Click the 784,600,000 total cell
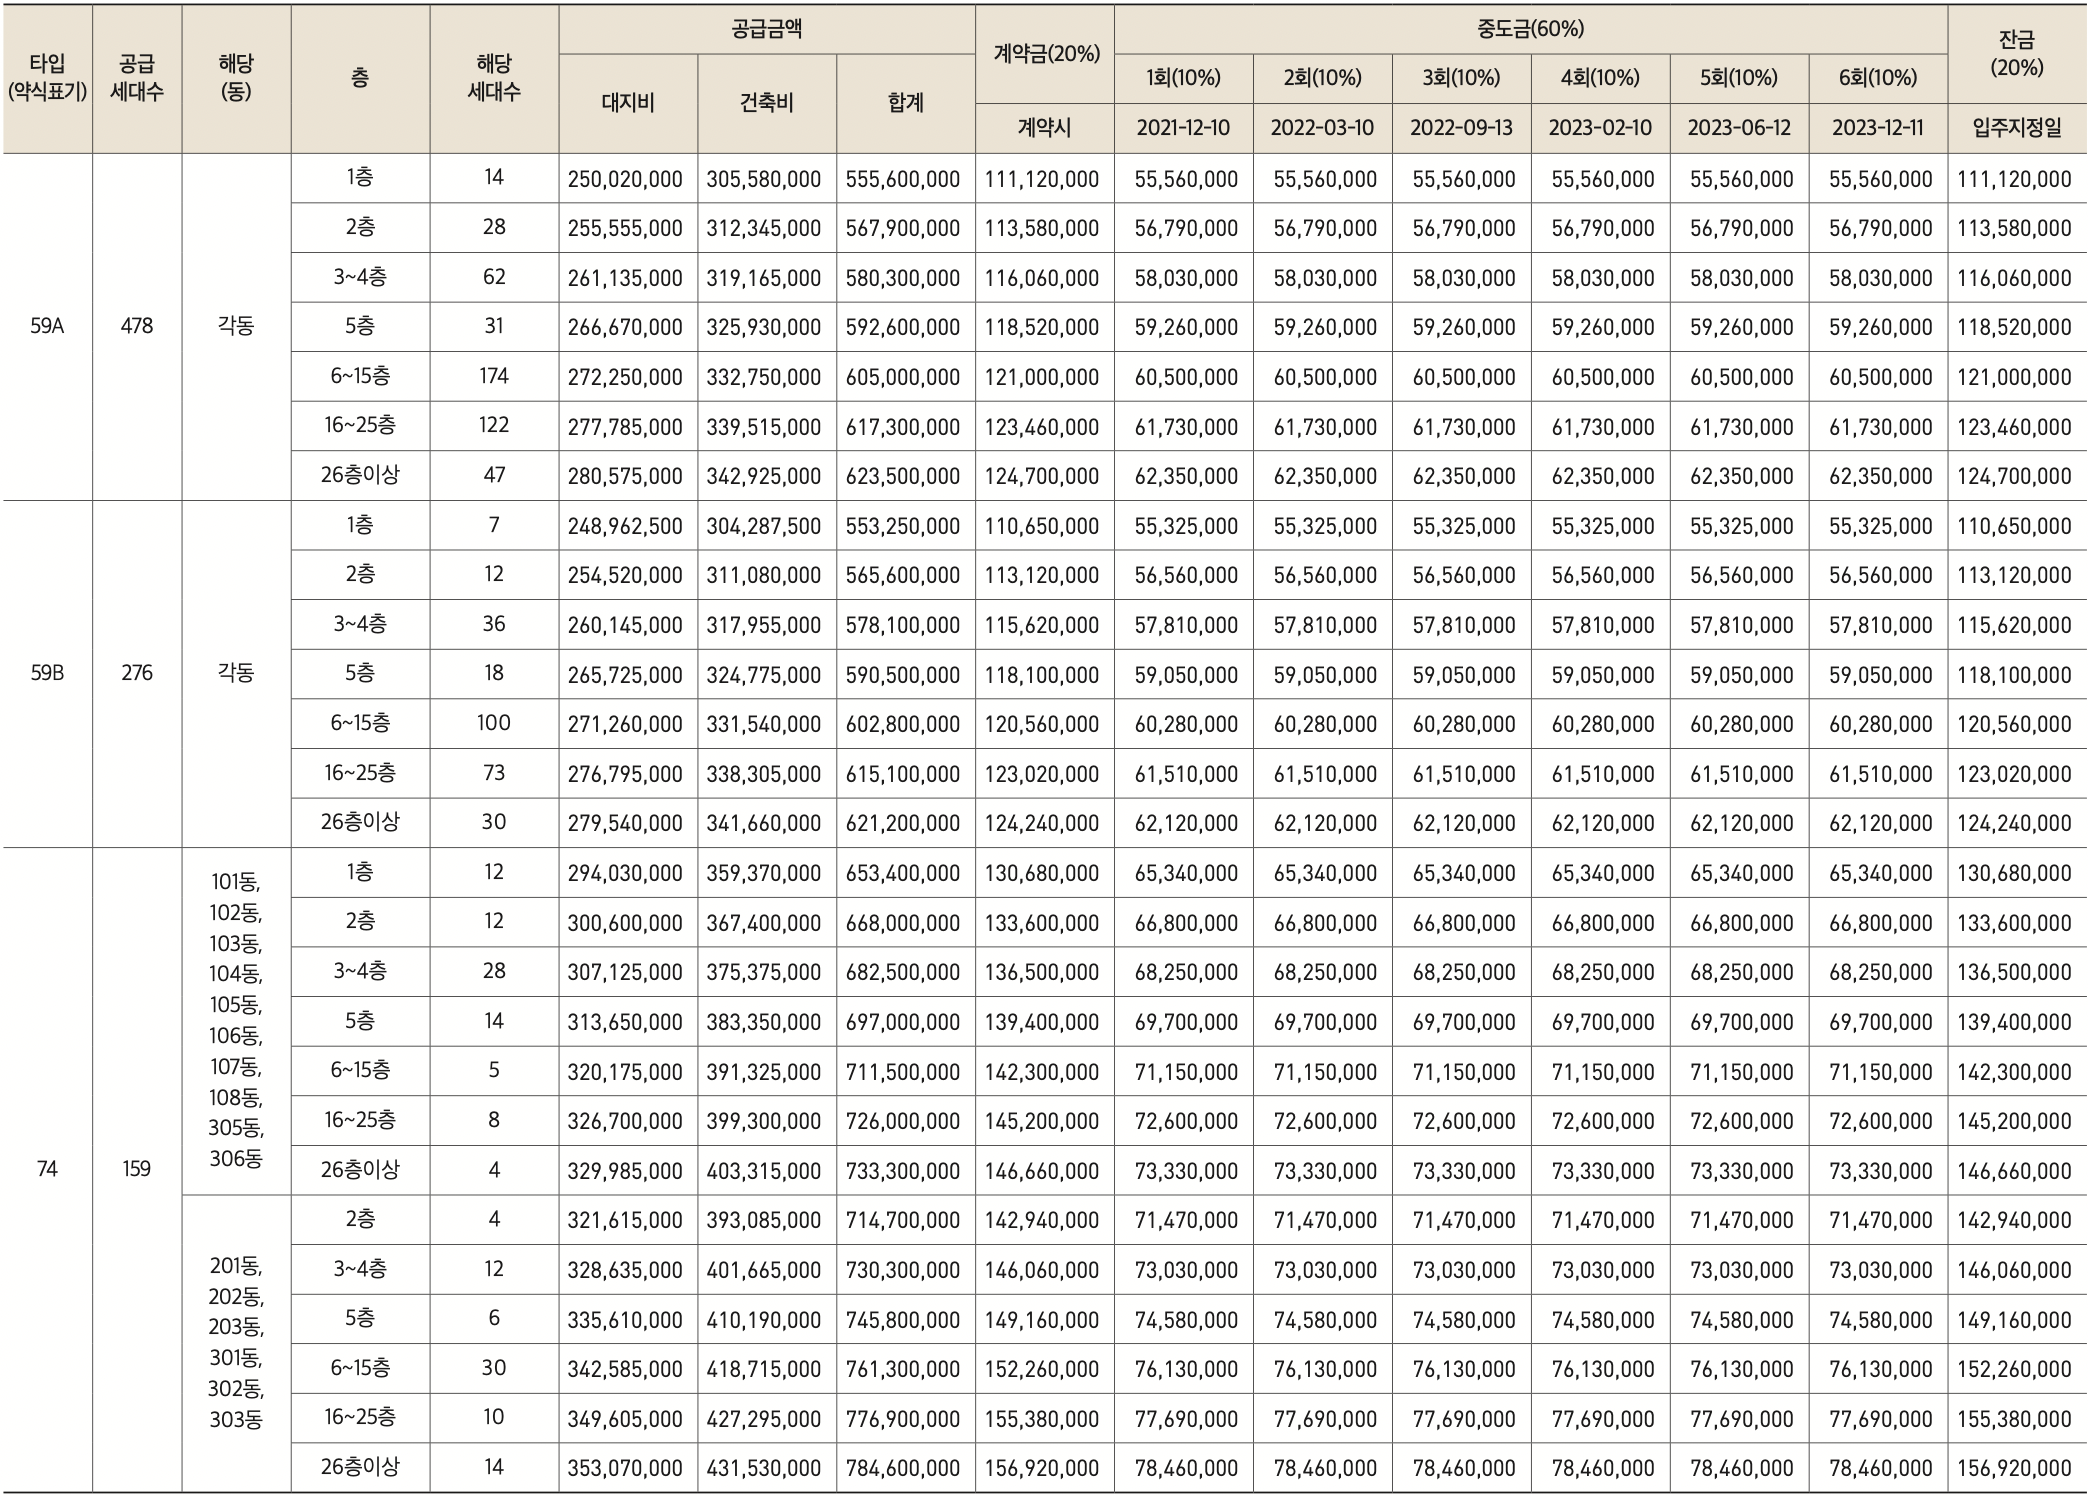2088x1496 pixels. point(903,1468)
